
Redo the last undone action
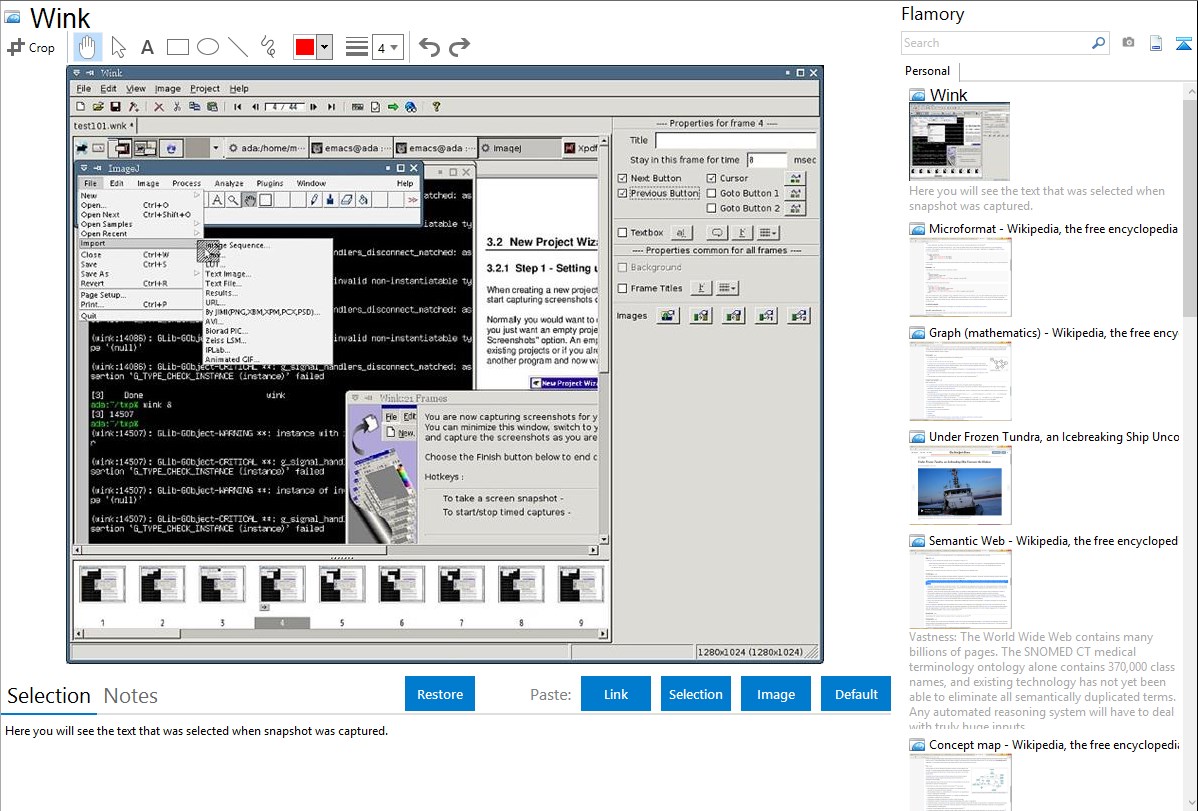(459, 47)
